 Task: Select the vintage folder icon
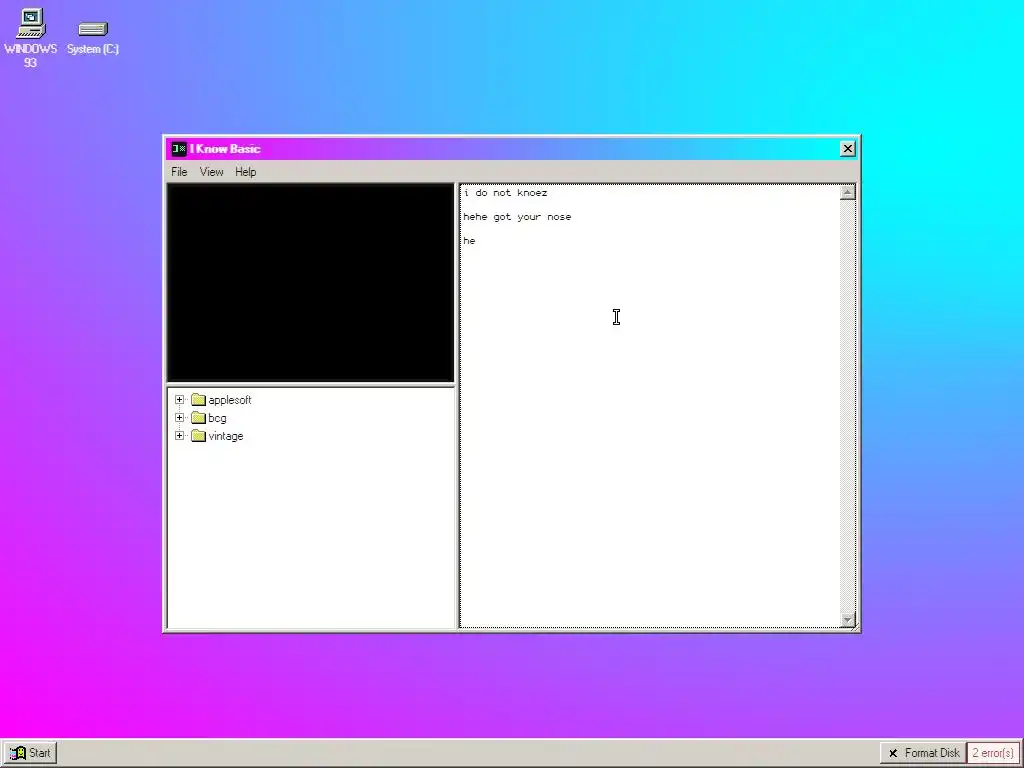199,436
